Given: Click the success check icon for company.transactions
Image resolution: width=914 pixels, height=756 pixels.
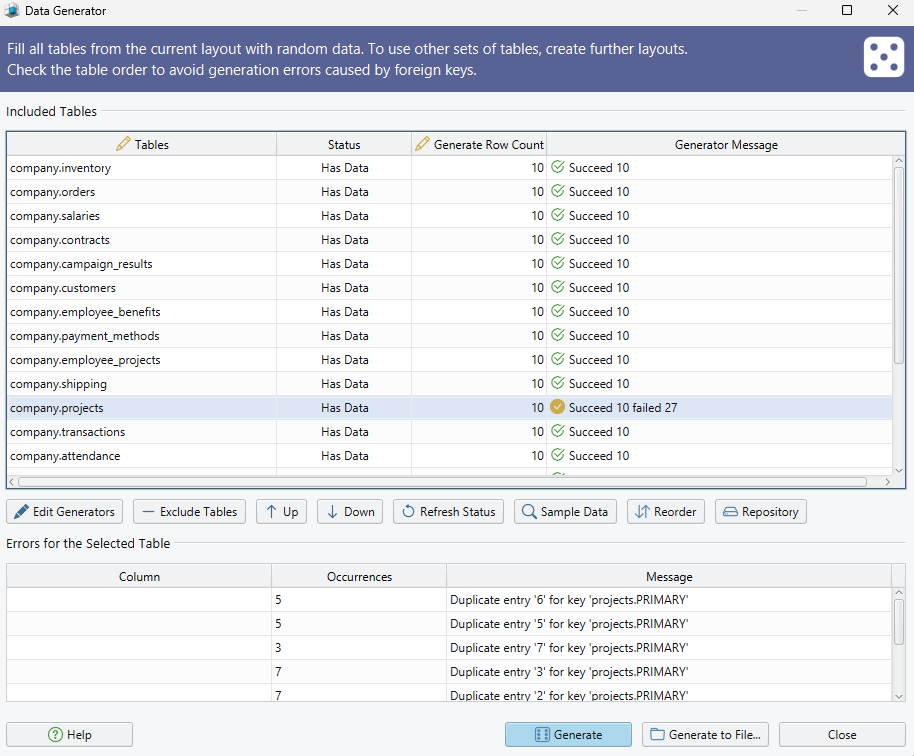Looking at the screenshot, I should tap(558, 431).
